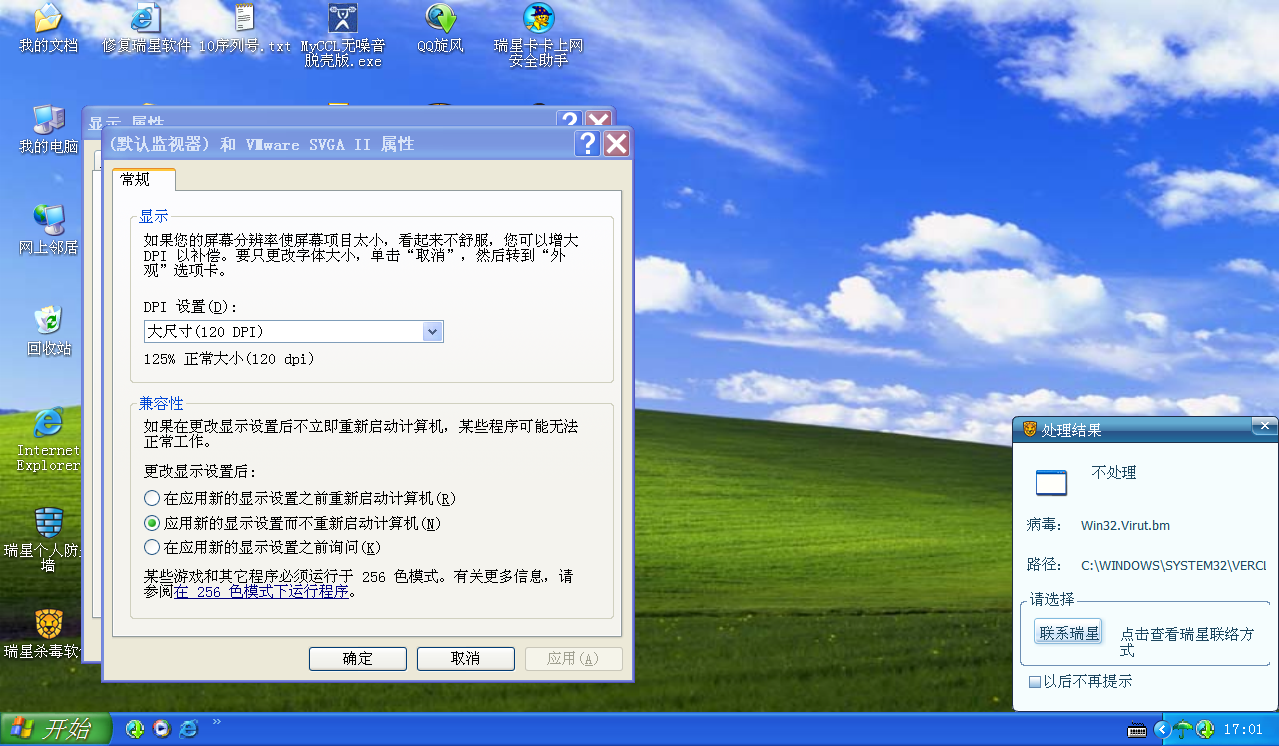Click the 不处理 result text

1114,473
